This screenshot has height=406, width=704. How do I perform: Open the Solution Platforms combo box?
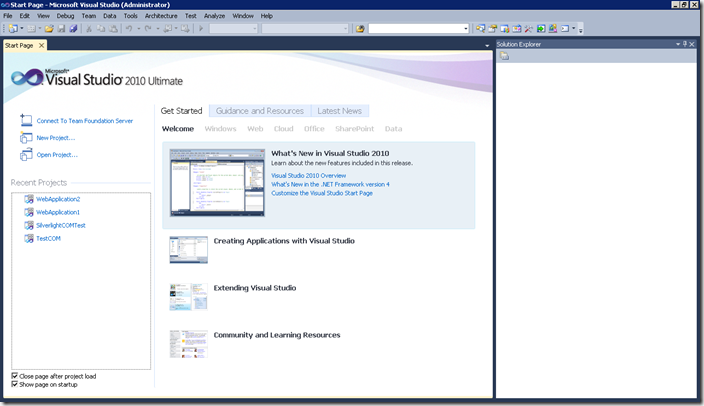(305, 29)
